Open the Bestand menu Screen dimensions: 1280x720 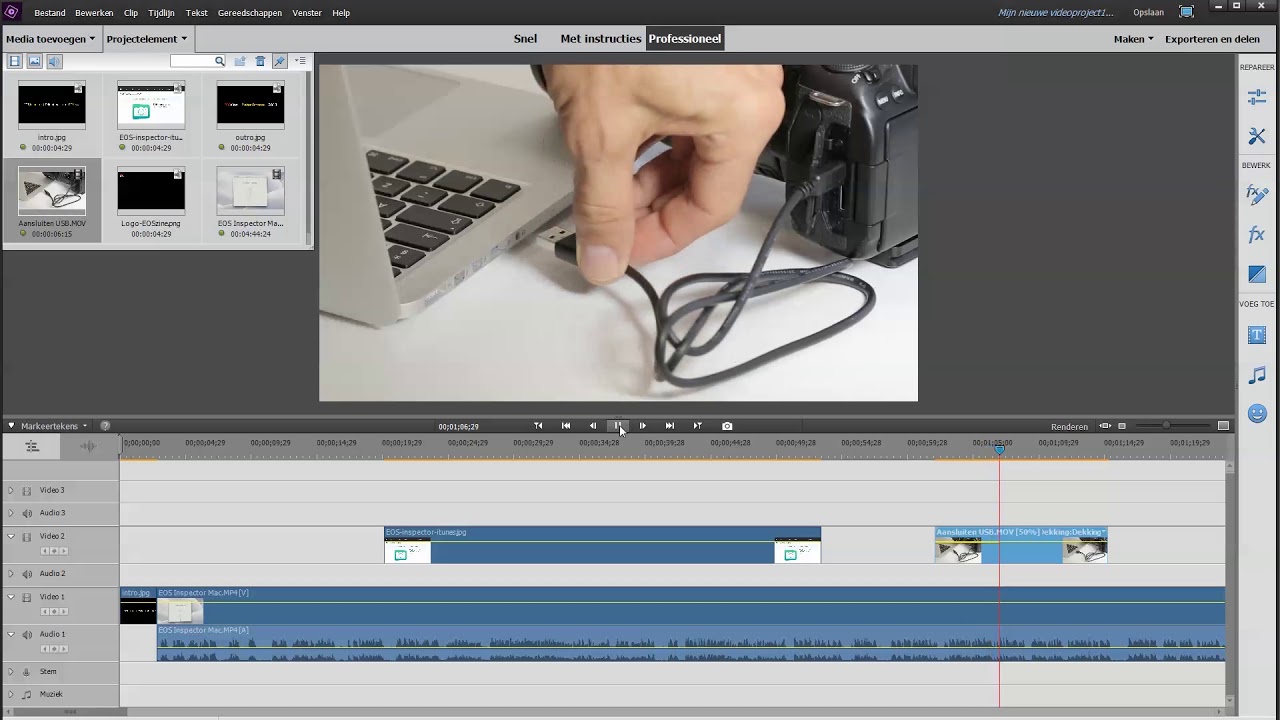(50, 13)
